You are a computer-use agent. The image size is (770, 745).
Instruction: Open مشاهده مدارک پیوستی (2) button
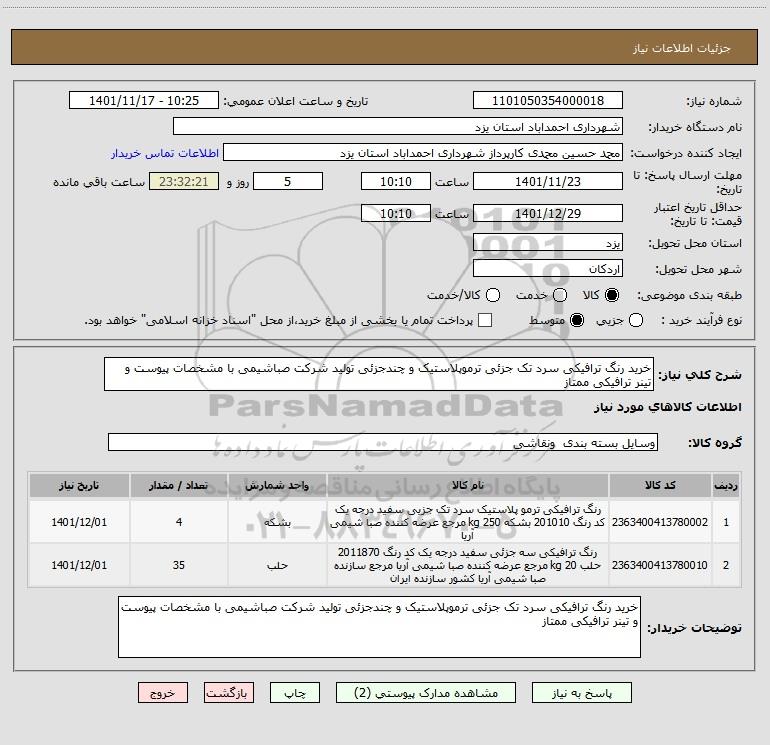click(x=426, y=692)
